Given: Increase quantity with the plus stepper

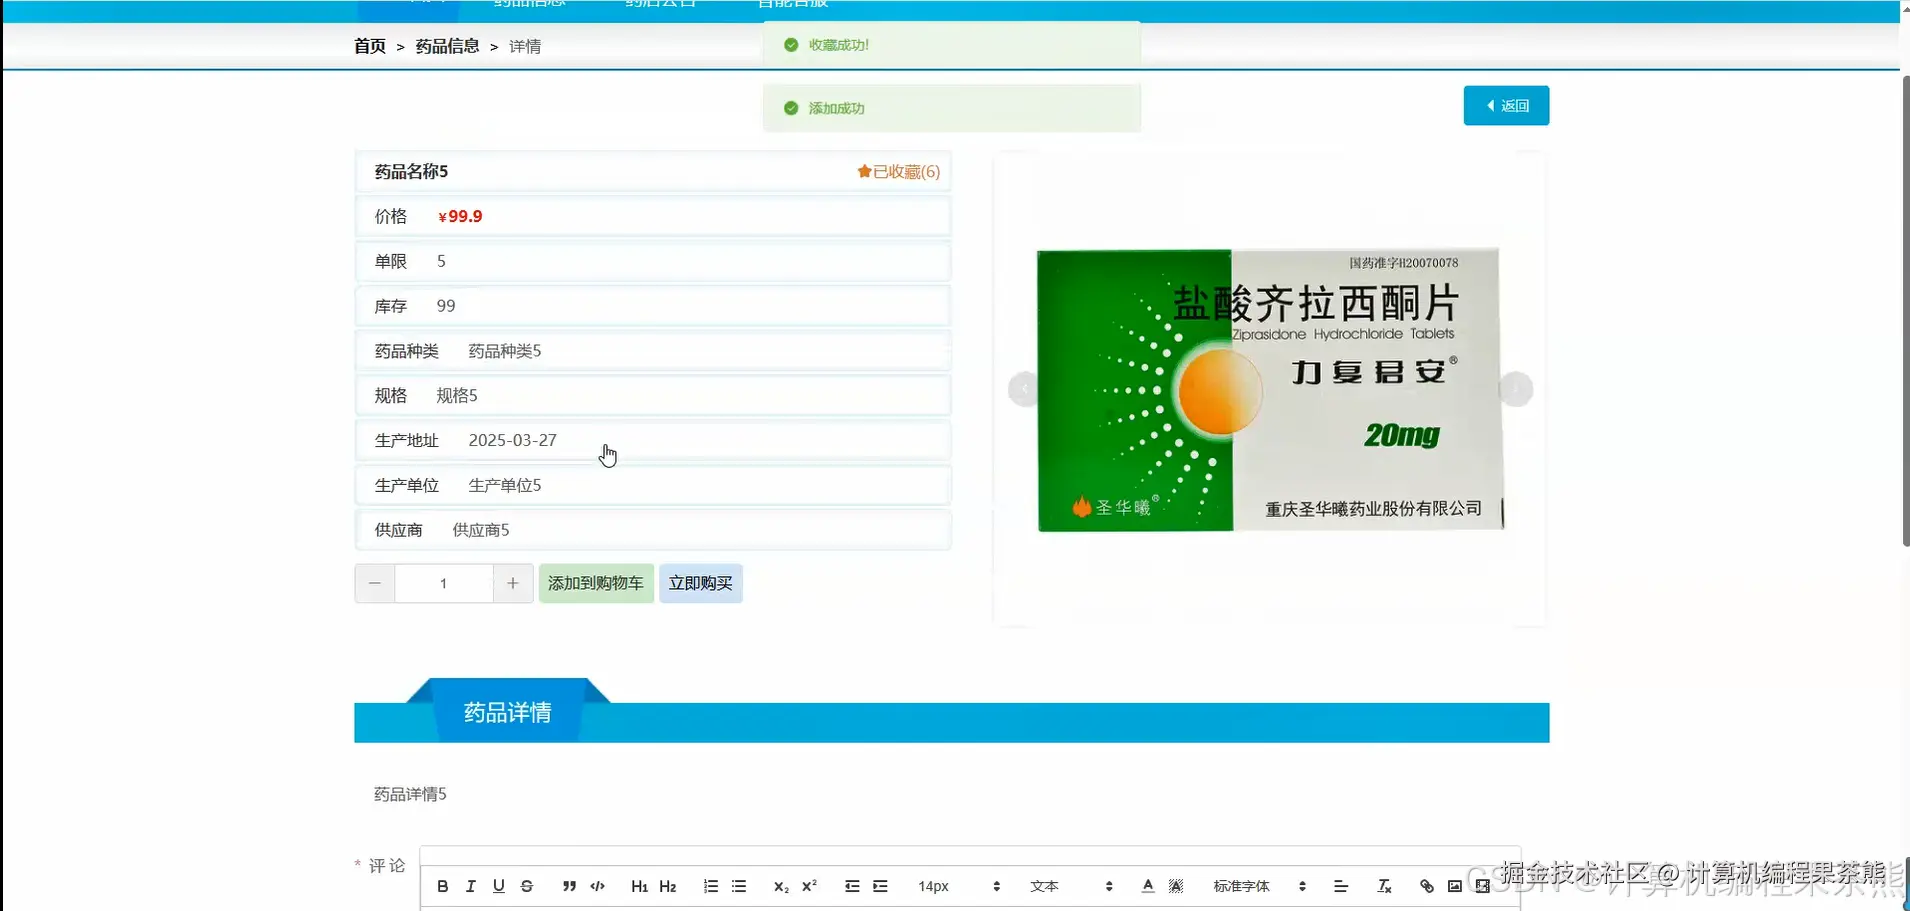Looking at the screenshot, I should tap(513, 583).
